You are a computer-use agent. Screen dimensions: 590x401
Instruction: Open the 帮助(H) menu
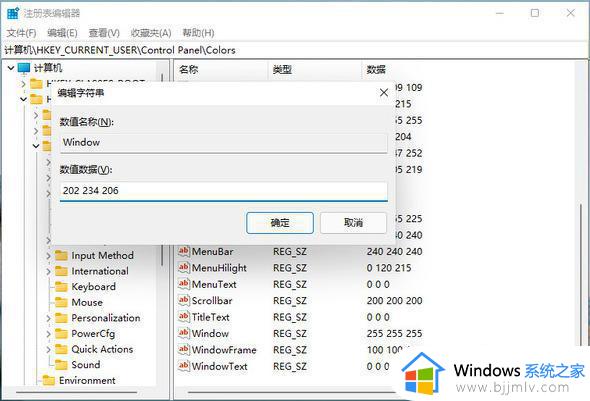coord(198,33)
